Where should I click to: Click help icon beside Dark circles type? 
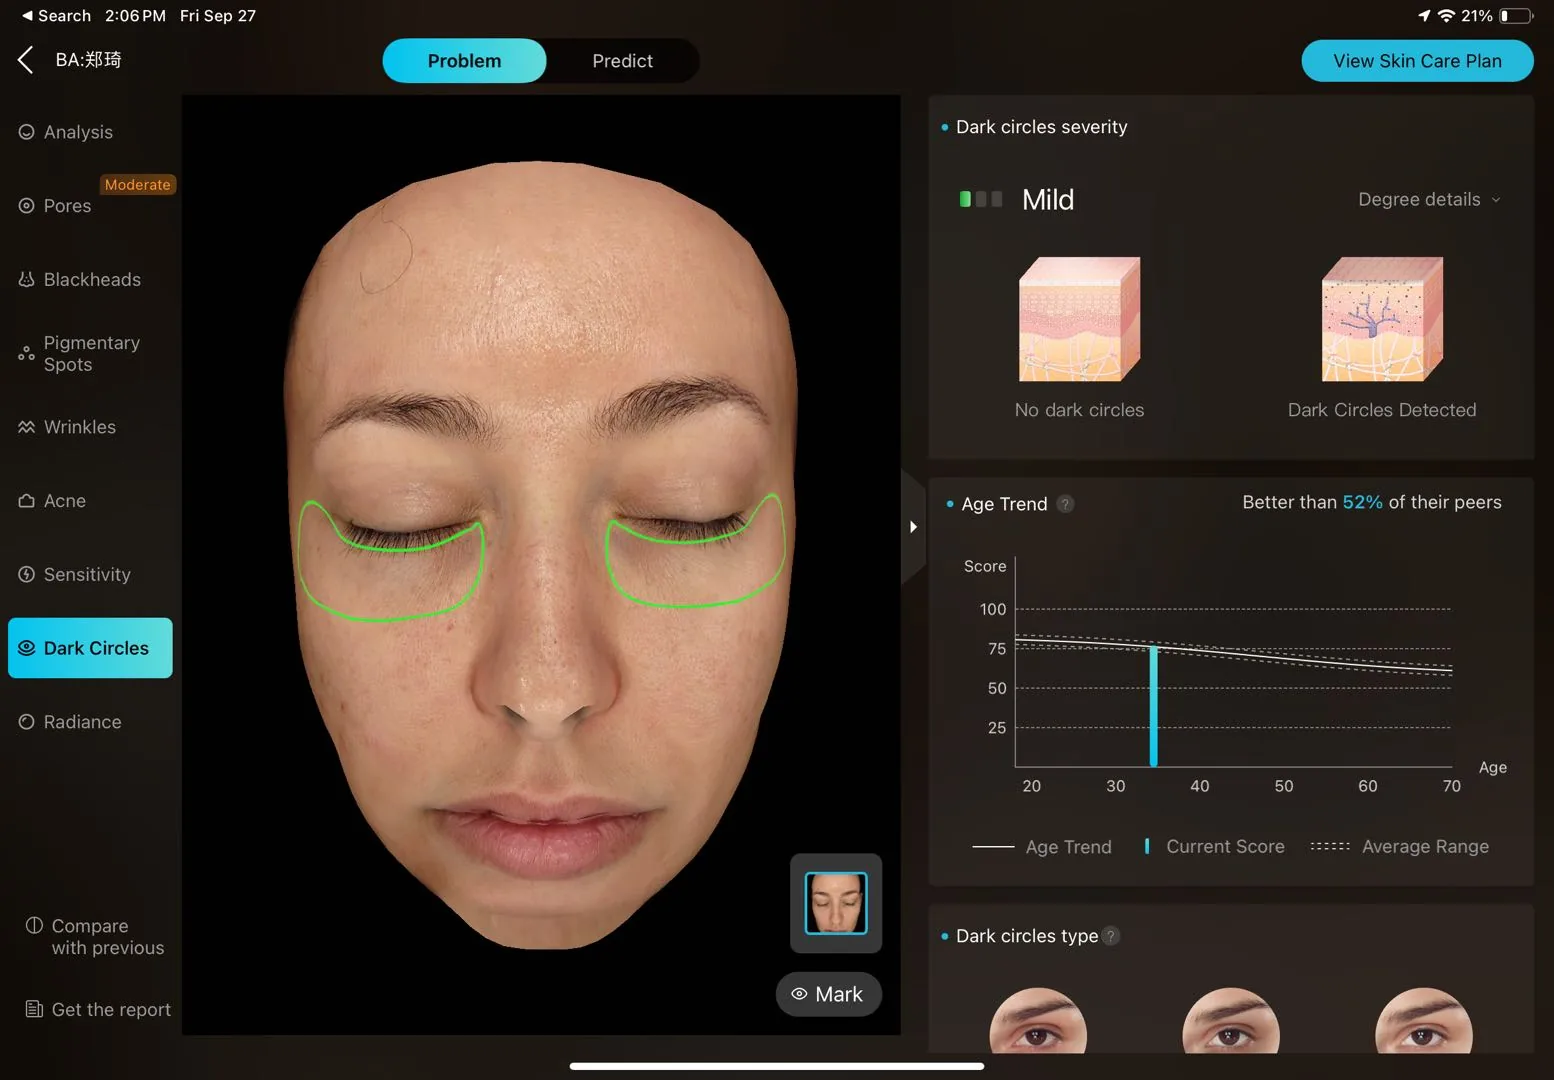(1111, 936)
